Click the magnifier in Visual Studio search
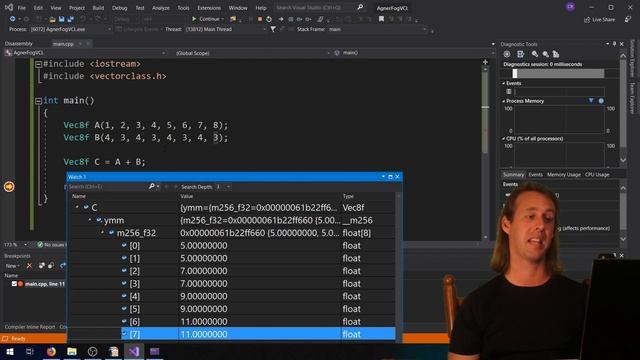640x360 pixels. click(360, 7)
